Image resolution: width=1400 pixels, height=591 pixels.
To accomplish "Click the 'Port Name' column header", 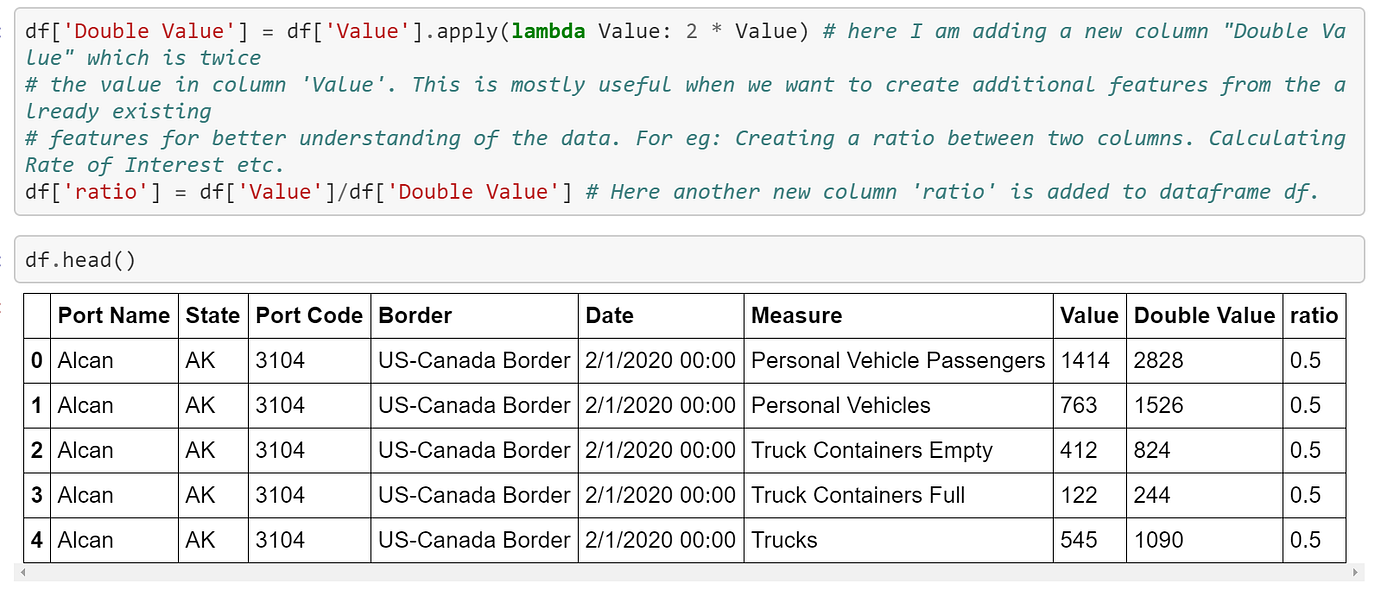I will click(x=114, y=316).
